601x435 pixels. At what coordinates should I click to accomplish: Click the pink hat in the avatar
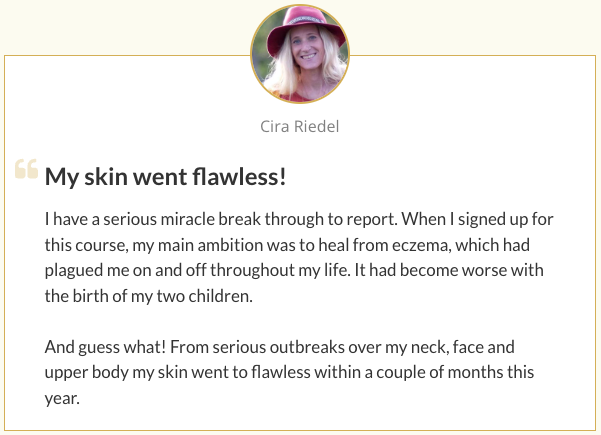(x=301, y=32)
